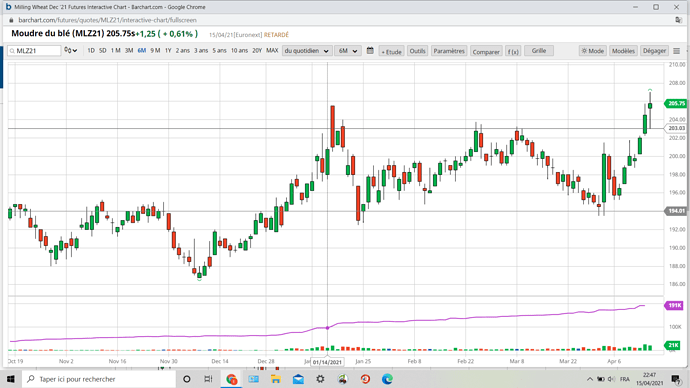This screenshot has width=690, height=388.
Task: Click the Windows taskbar search box
Action: [x=99, y=379]
